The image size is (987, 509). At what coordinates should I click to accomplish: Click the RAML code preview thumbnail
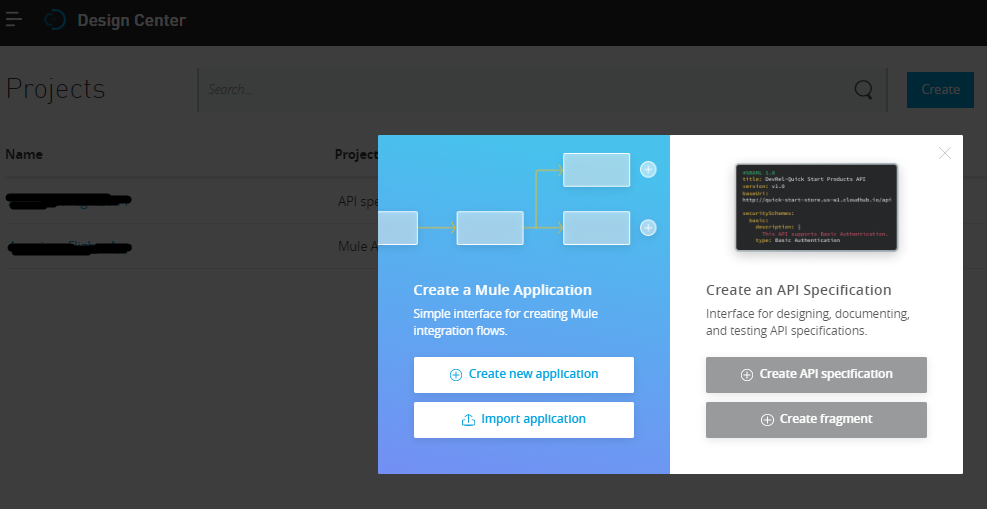[816, 207]
